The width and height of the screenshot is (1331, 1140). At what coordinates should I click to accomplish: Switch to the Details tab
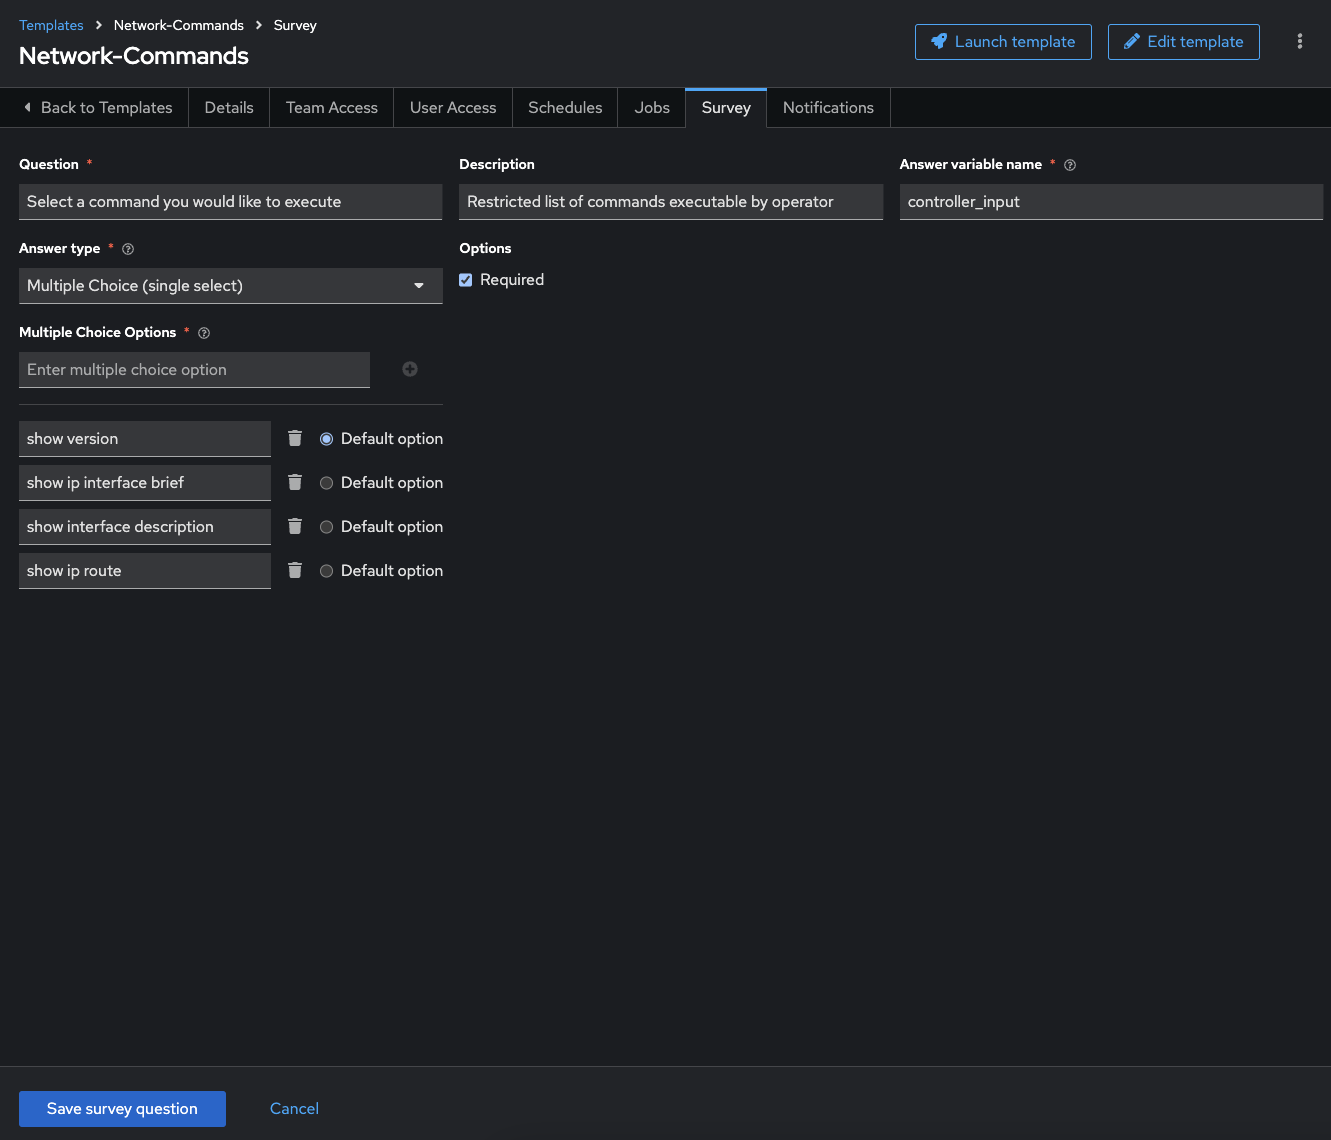point(229,108)
